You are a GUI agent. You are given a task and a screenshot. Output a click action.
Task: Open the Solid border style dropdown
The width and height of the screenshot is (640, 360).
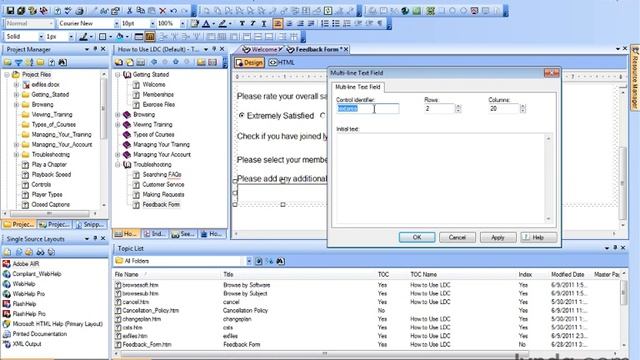[x=41, y=37]
